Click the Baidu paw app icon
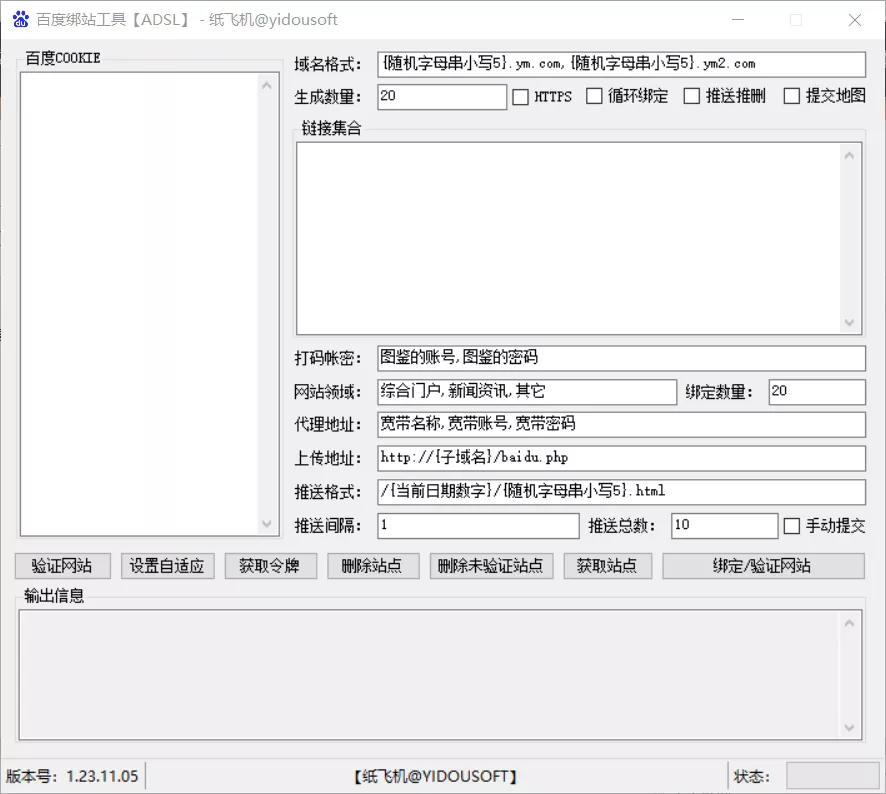 (x=21, y=19)
